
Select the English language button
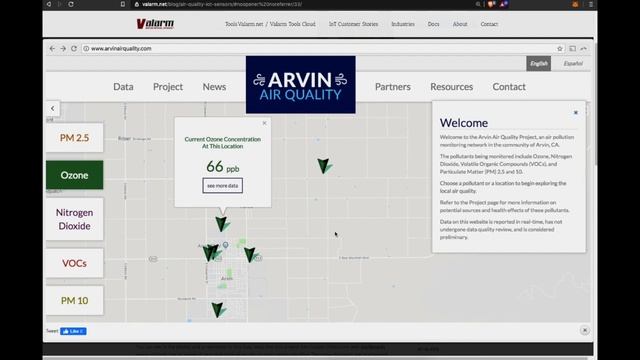[538, 63]
